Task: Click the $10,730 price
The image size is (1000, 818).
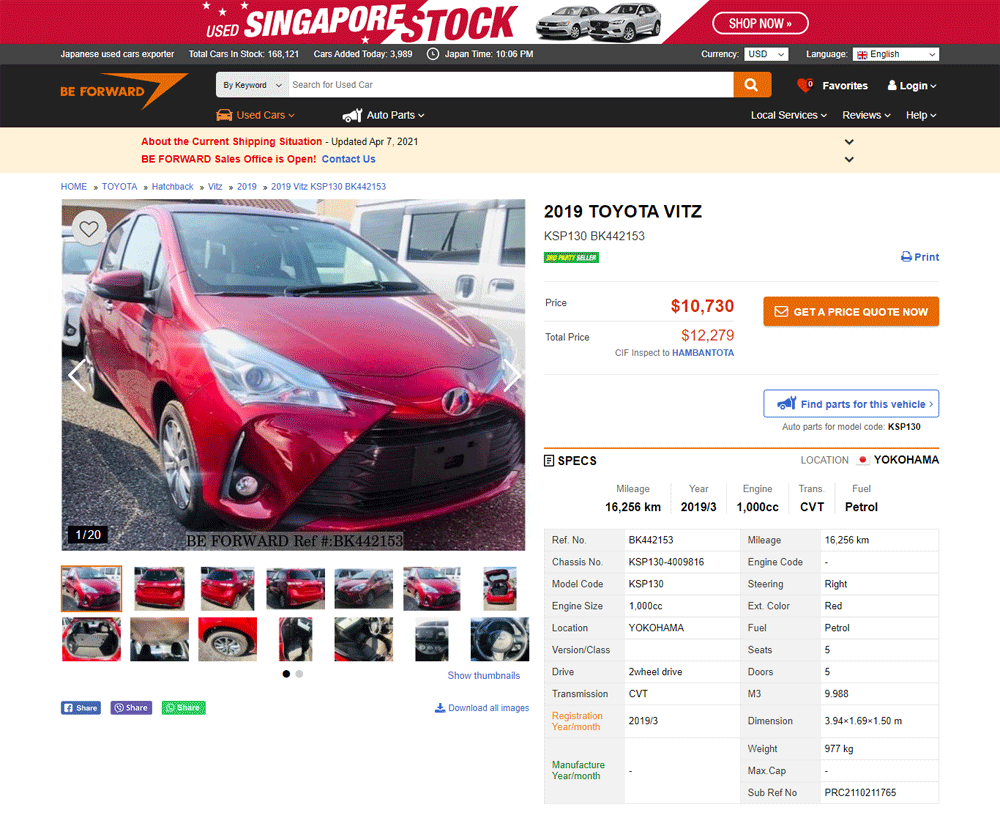Action: tap(702, 306)
